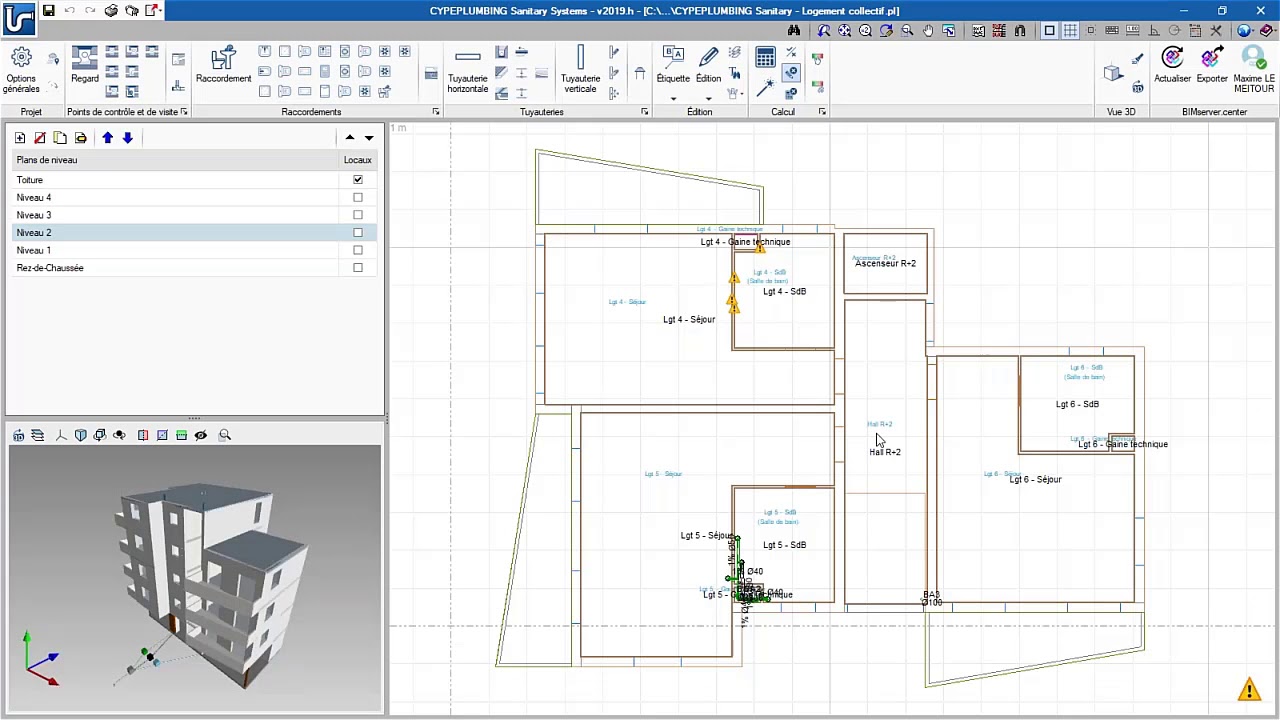1280x720 pixels.
Task: Select the Raccordement fixture tool
Action: [x=223, y=66]
